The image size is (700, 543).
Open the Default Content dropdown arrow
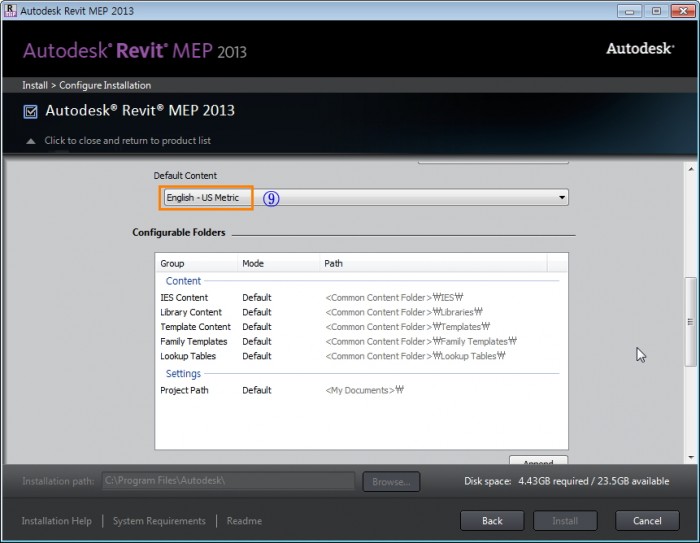[563, 198]
